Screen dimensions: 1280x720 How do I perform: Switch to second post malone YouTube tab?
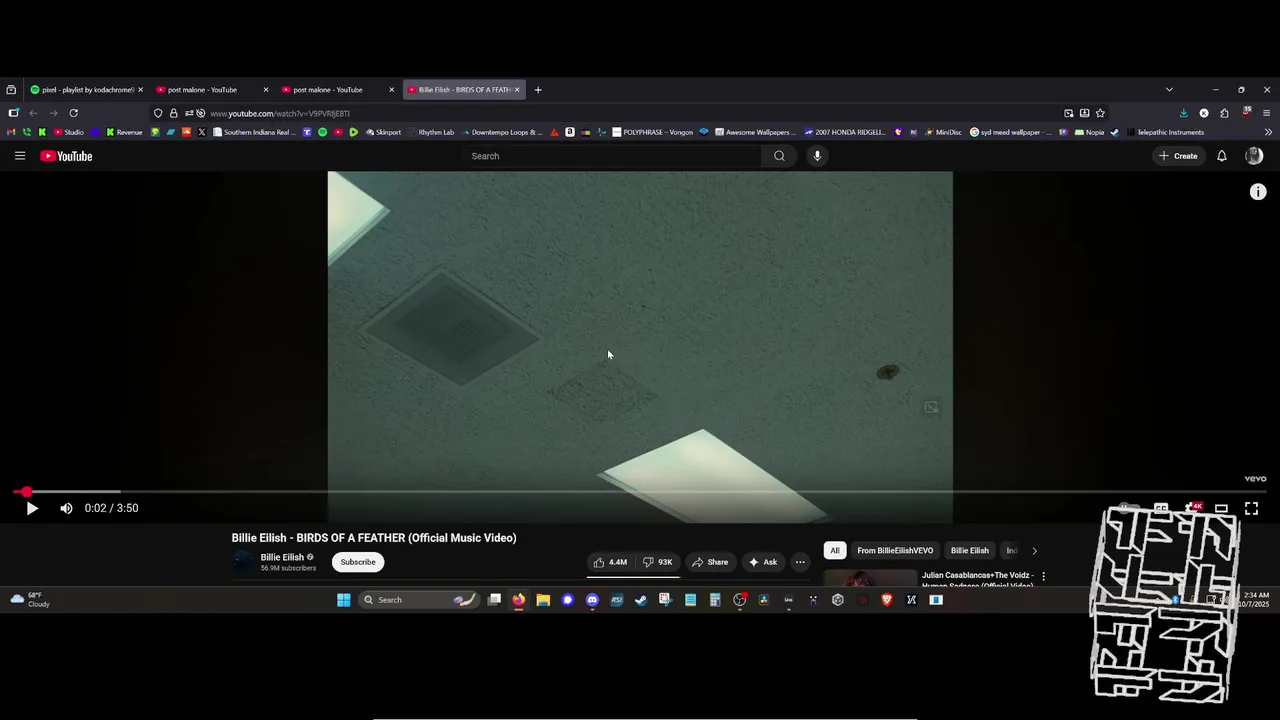(x=335, y=90)
